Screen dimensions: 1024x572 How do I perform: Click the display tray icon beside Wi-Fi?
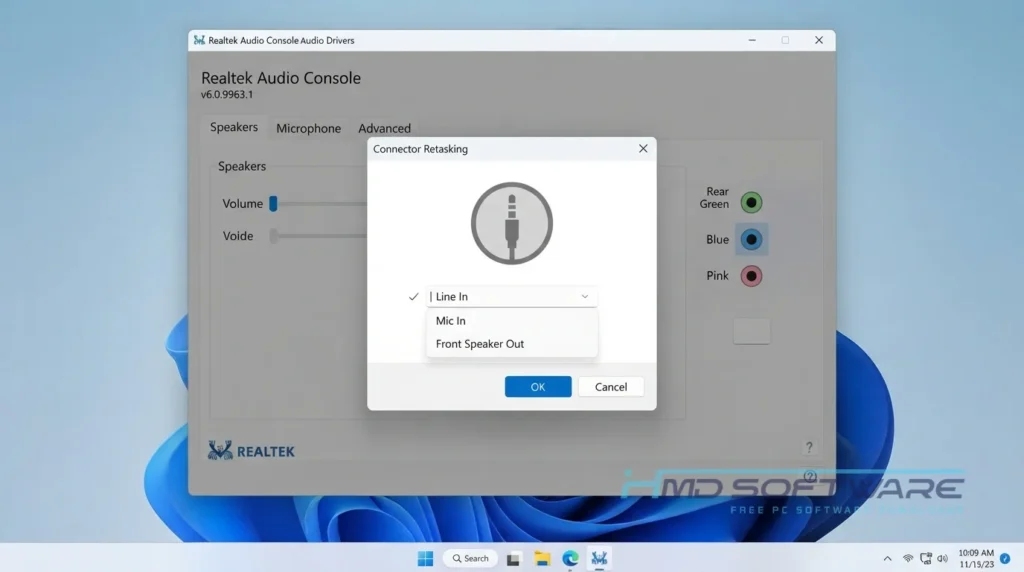[925, 558]
